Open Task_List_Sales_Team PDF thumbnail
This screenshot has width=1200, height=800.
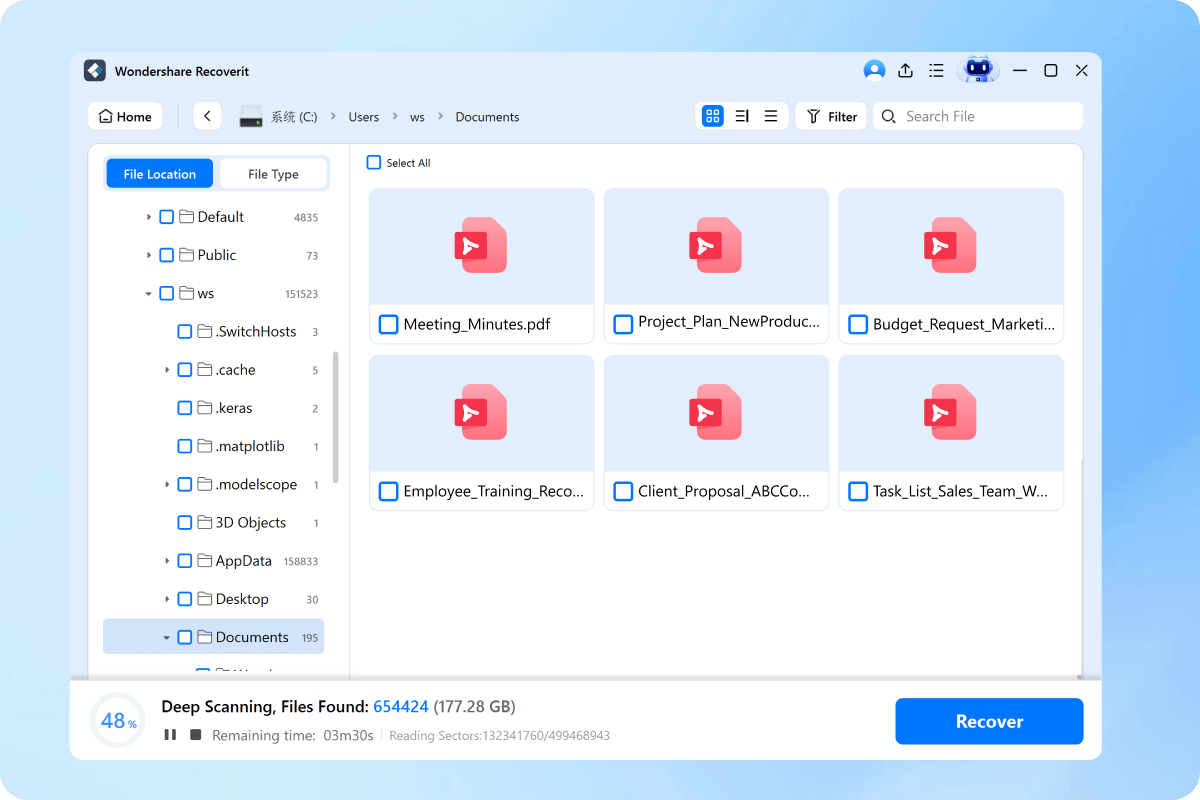(x=950, y=413)
